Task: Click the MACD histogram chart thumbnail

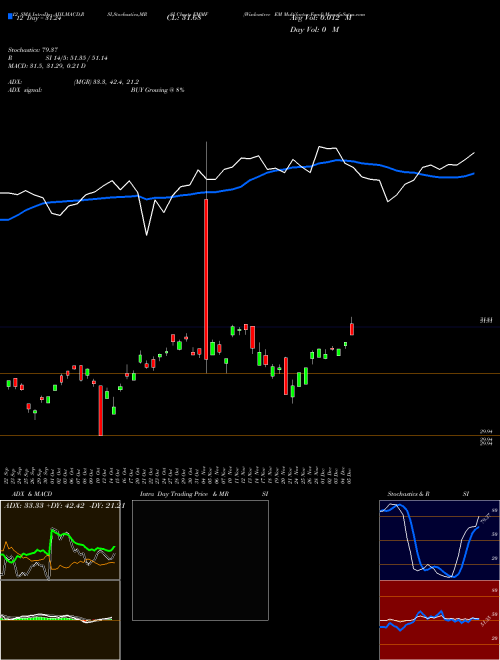Action: point(60,620)
